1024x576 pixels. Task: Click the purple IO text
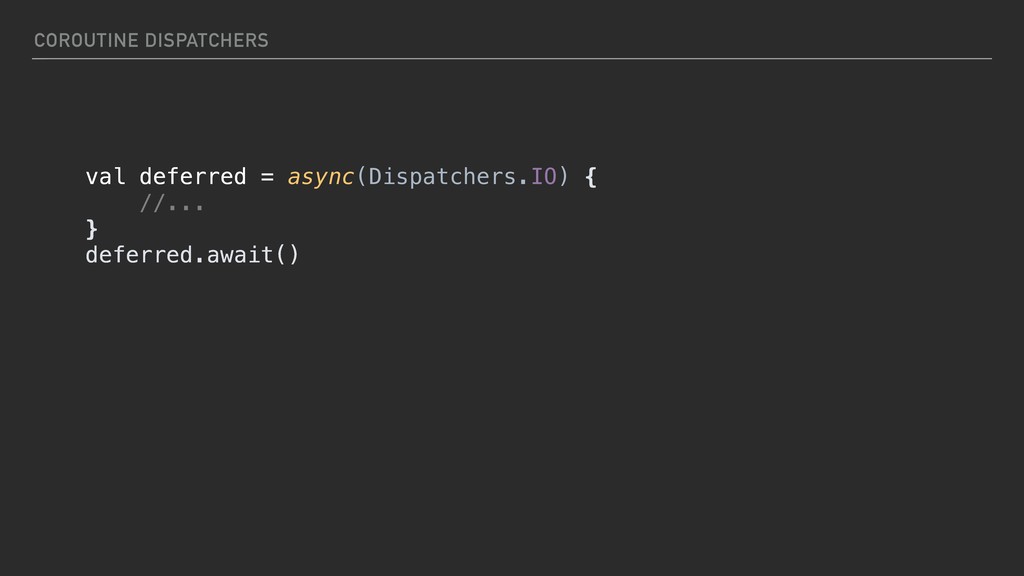point(543,177)
